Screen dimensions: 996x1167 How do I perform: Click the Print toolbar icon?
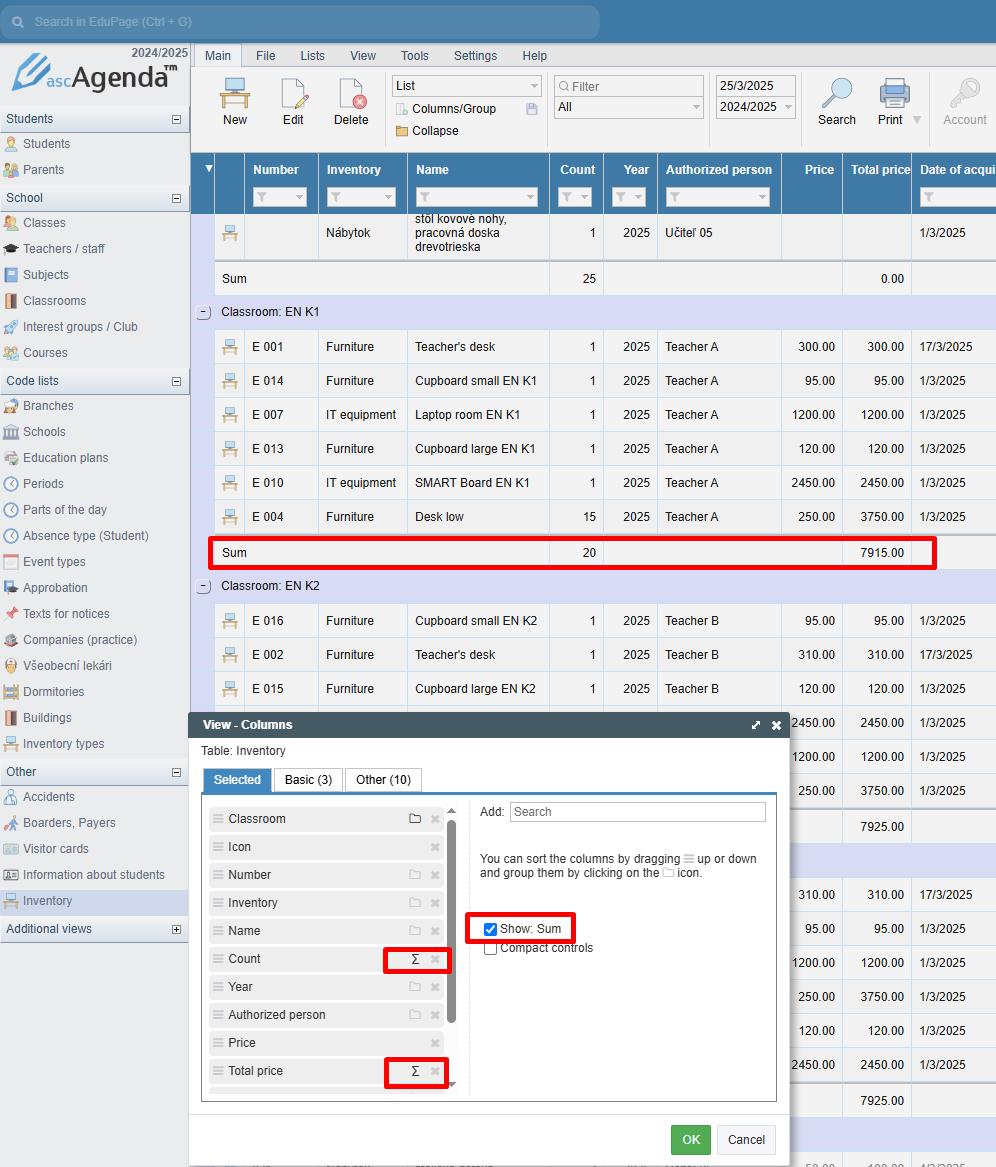point(893,94)
